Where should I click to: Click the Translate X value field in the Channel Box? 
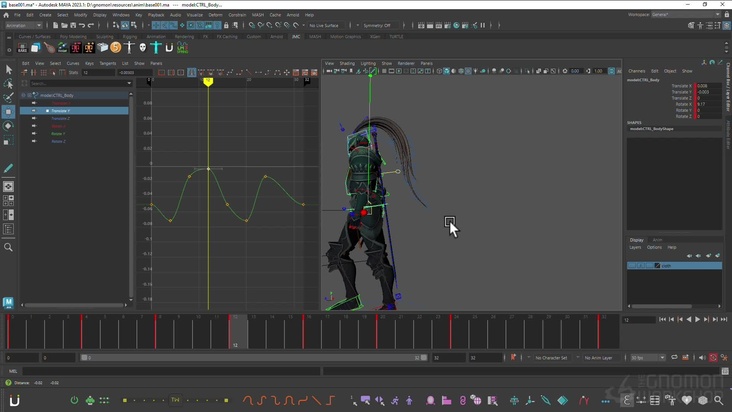pos(708,86)
